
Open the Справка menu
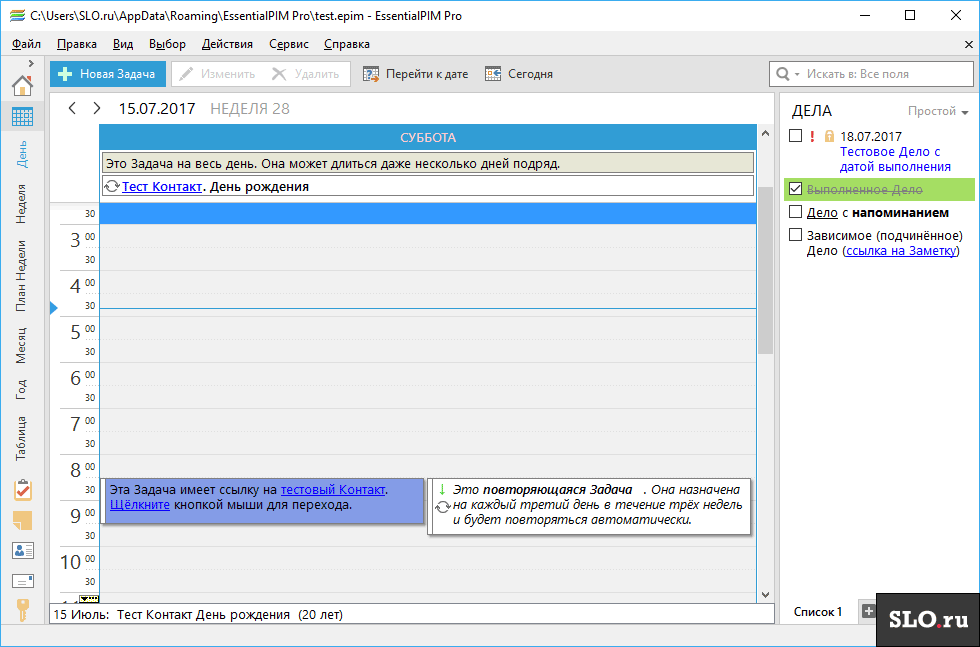click(347, 44)
